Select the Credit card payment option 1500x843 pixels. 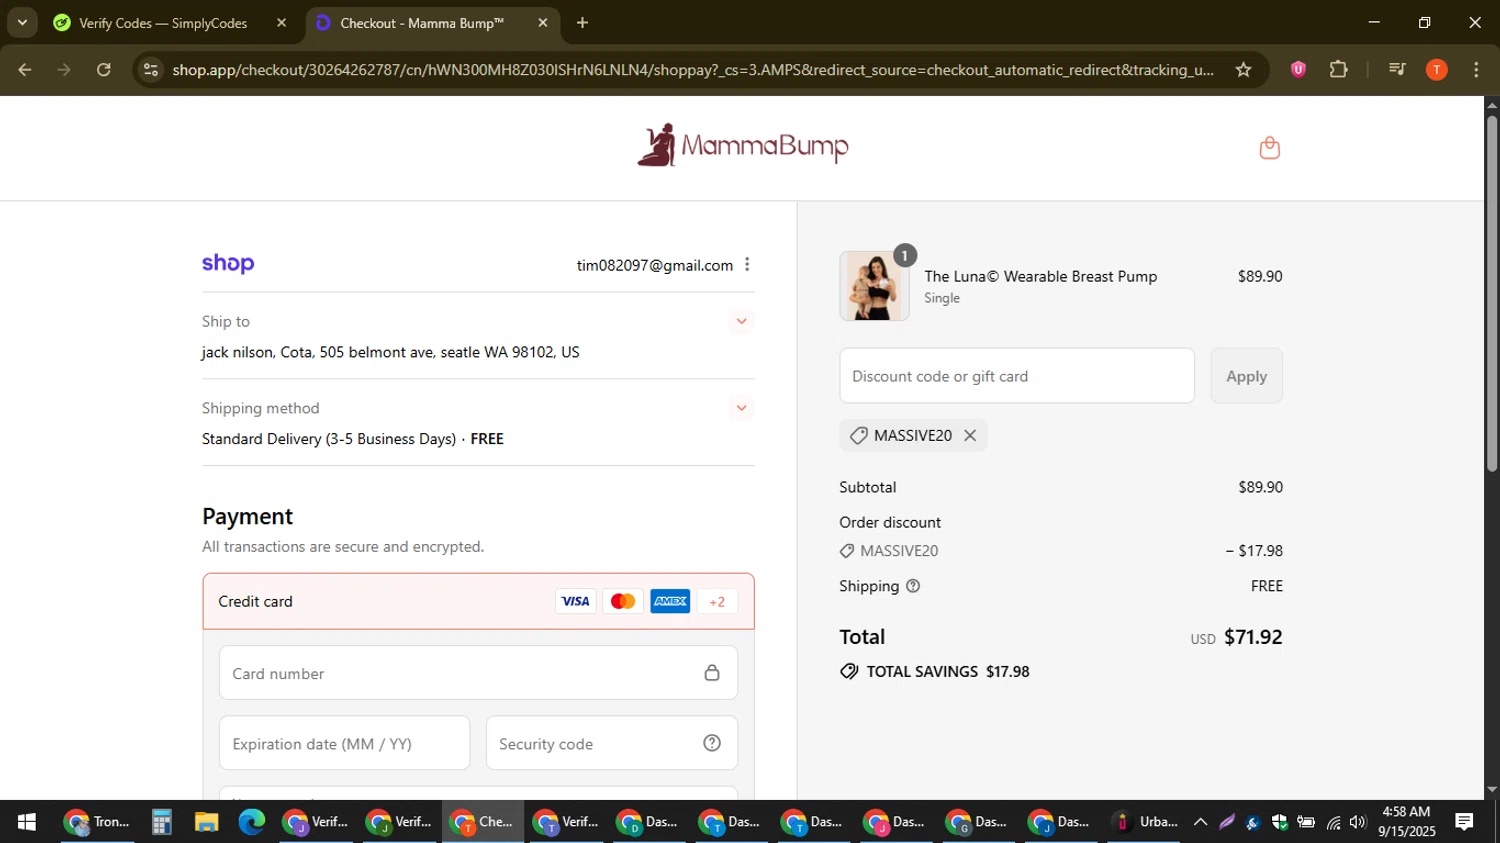[478, 601]
